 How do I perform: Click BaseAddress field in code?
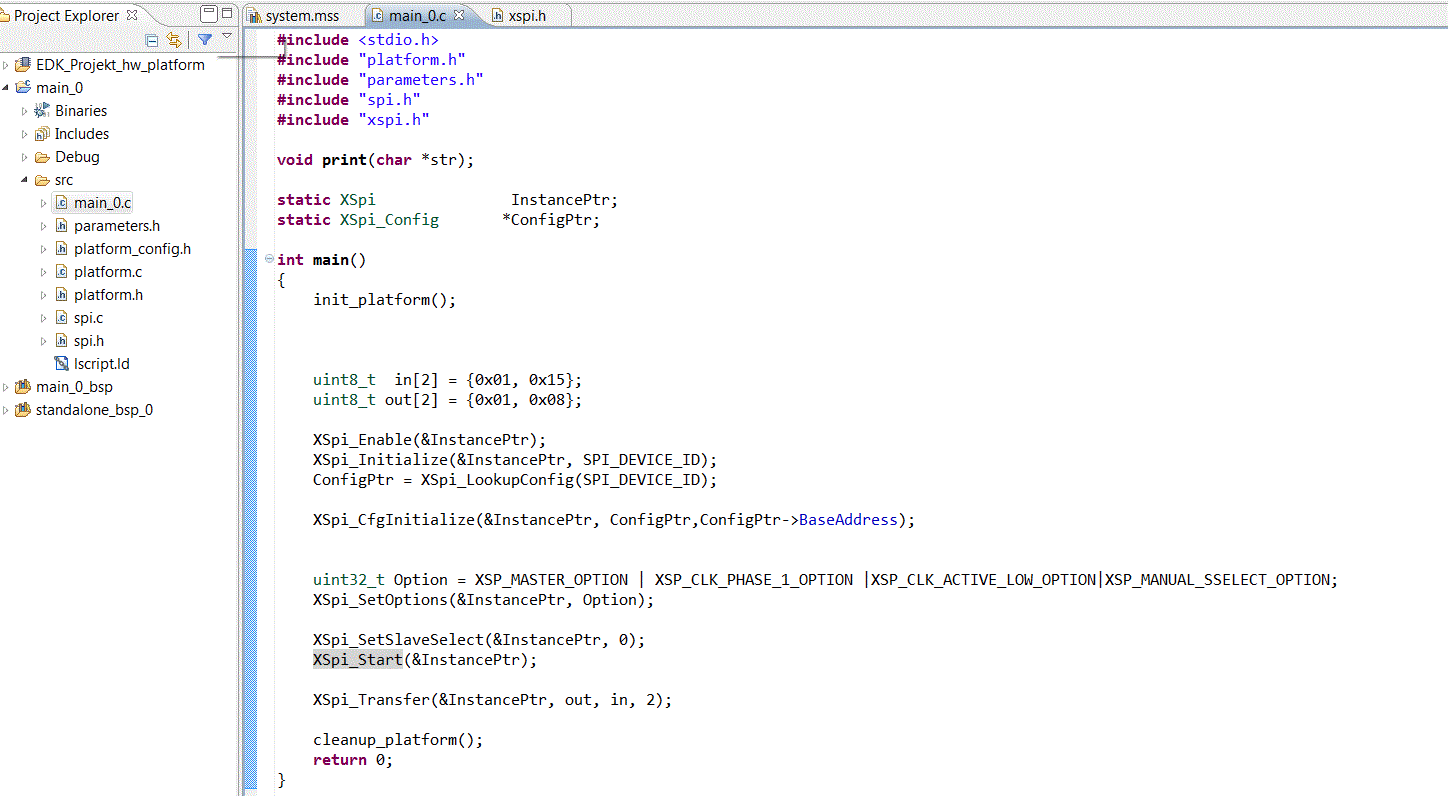[848, 520]
